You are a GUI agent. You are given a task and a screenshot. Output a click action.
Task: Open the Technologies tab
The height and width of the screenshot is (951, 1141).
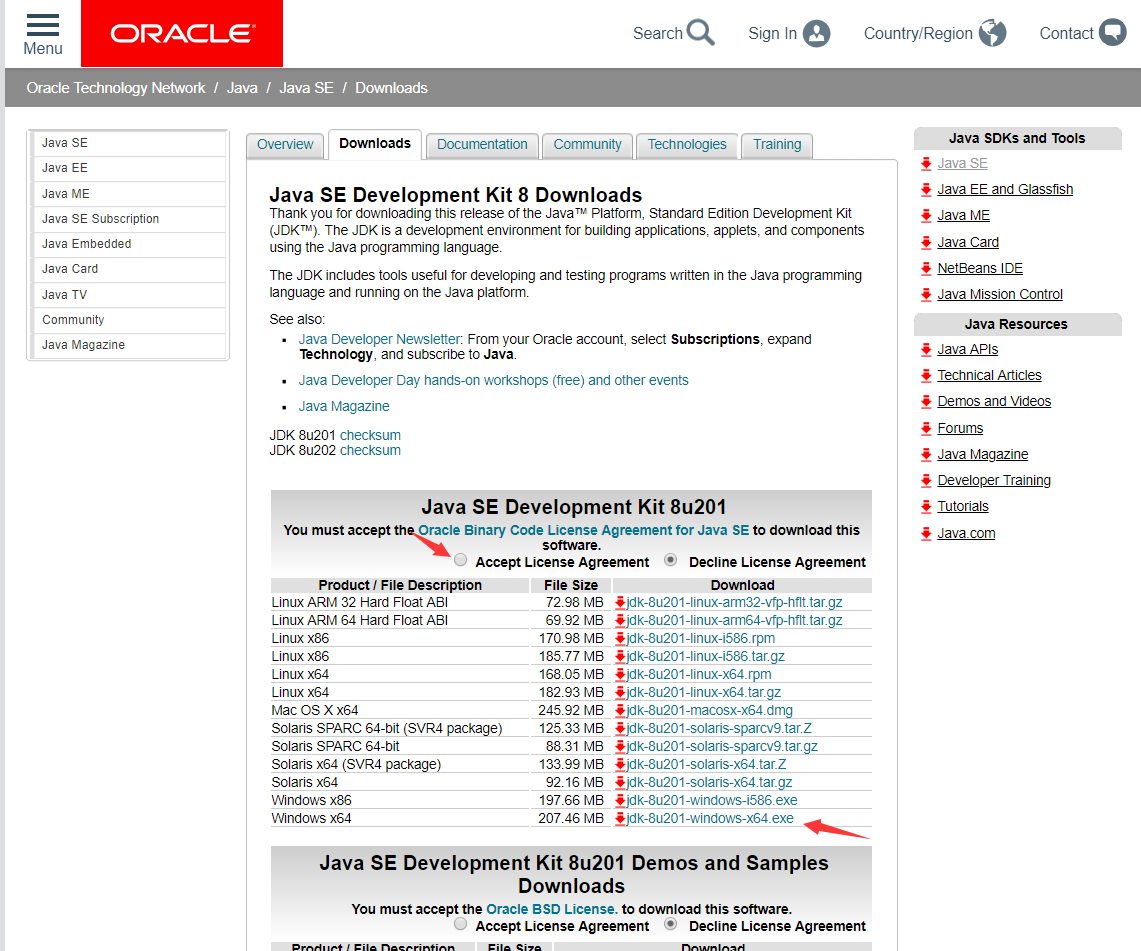pos(687,145)
